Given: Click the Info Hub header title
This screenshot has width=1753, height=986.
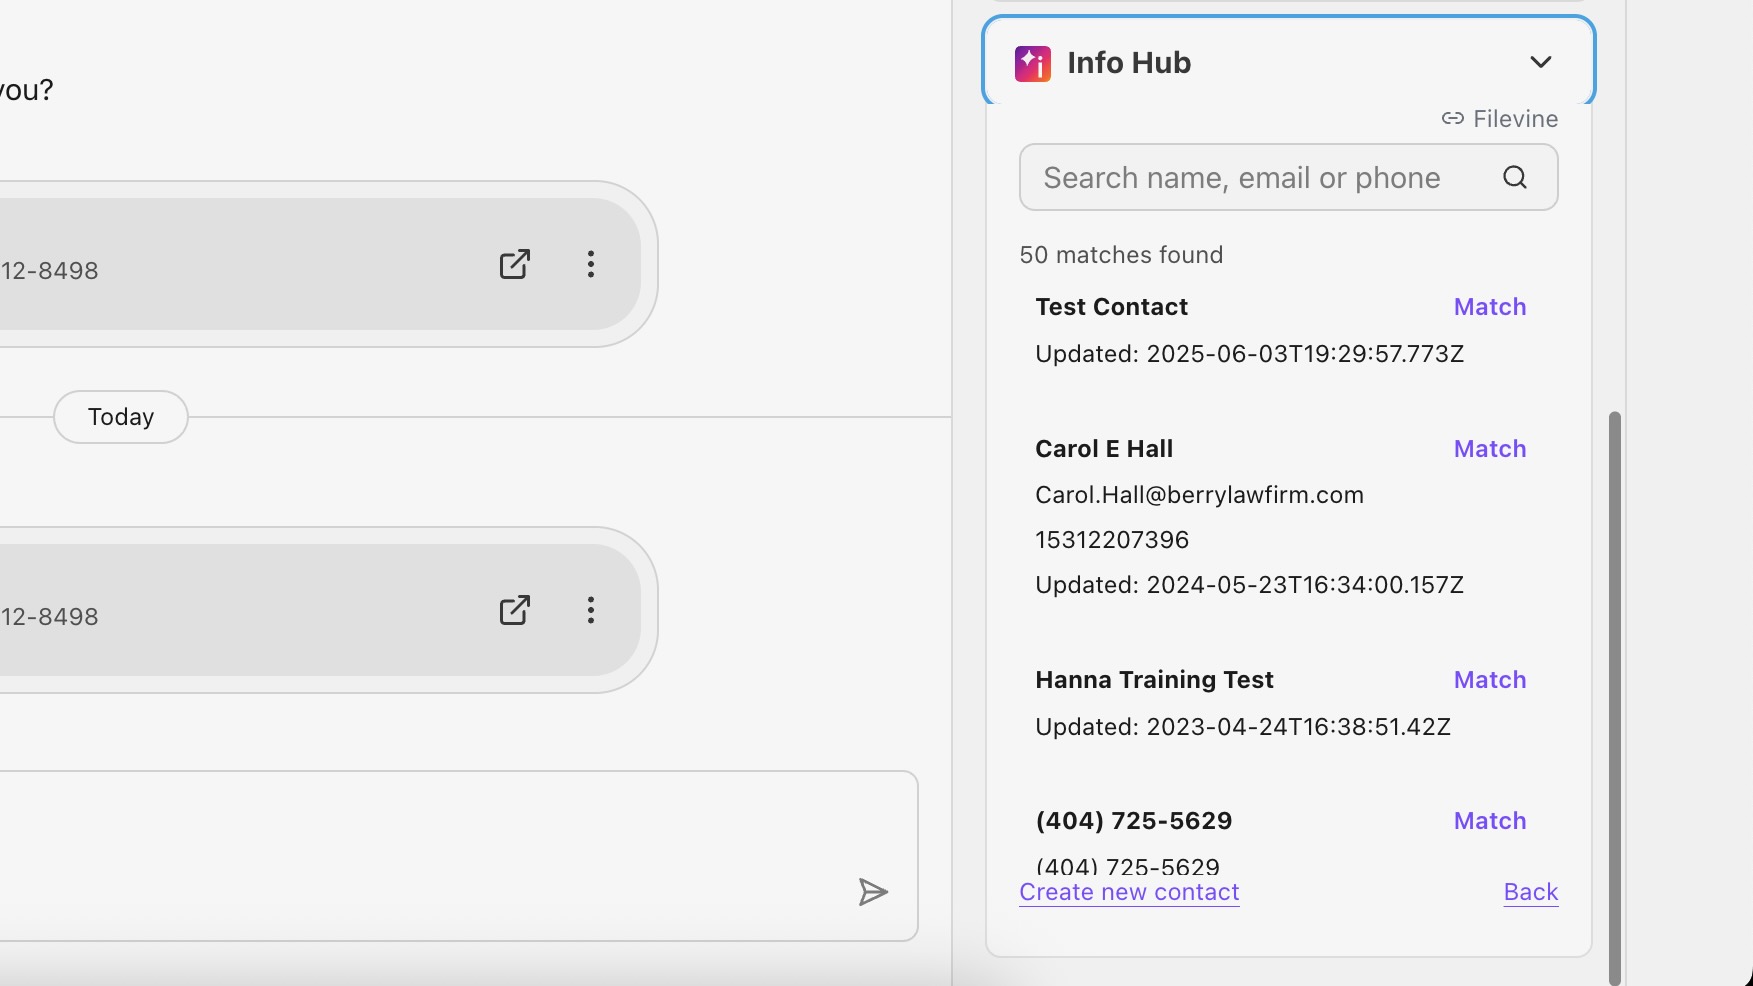Looking at the screenshot, I should [x=1129, y=63].
